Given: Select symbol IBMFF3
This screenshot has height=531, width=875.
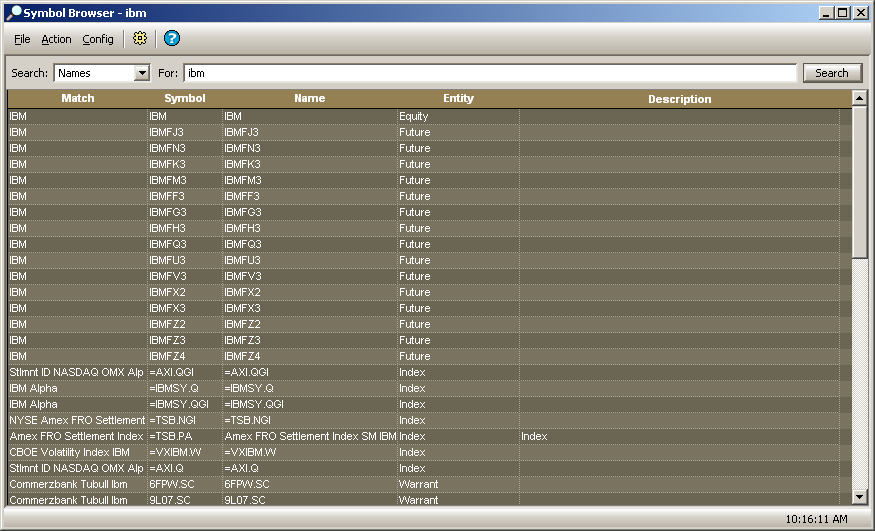Looking at the screenshot, I should tap(185, 196).
